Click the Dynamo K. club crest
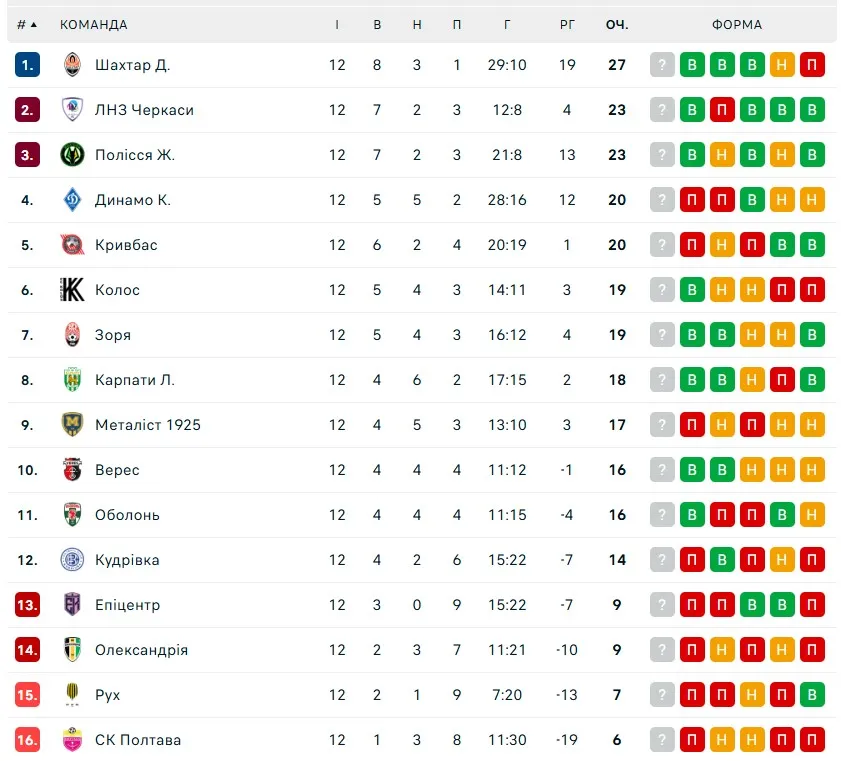The image size is (841, 761). pos(71,200)
